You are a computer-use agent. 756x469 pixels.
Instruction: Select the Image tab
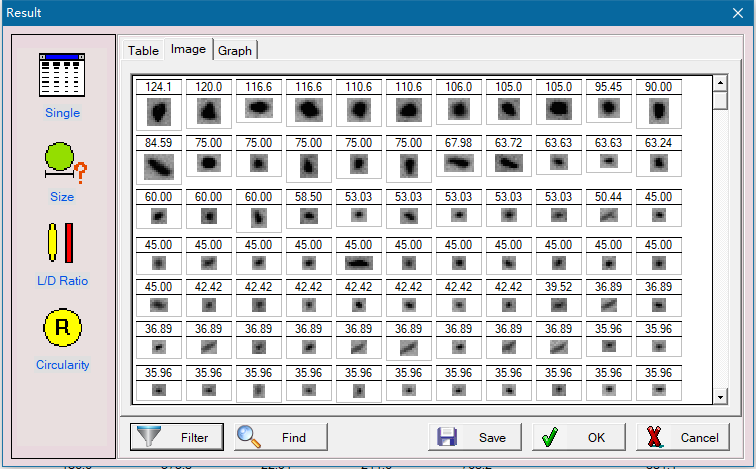[189, 49]
